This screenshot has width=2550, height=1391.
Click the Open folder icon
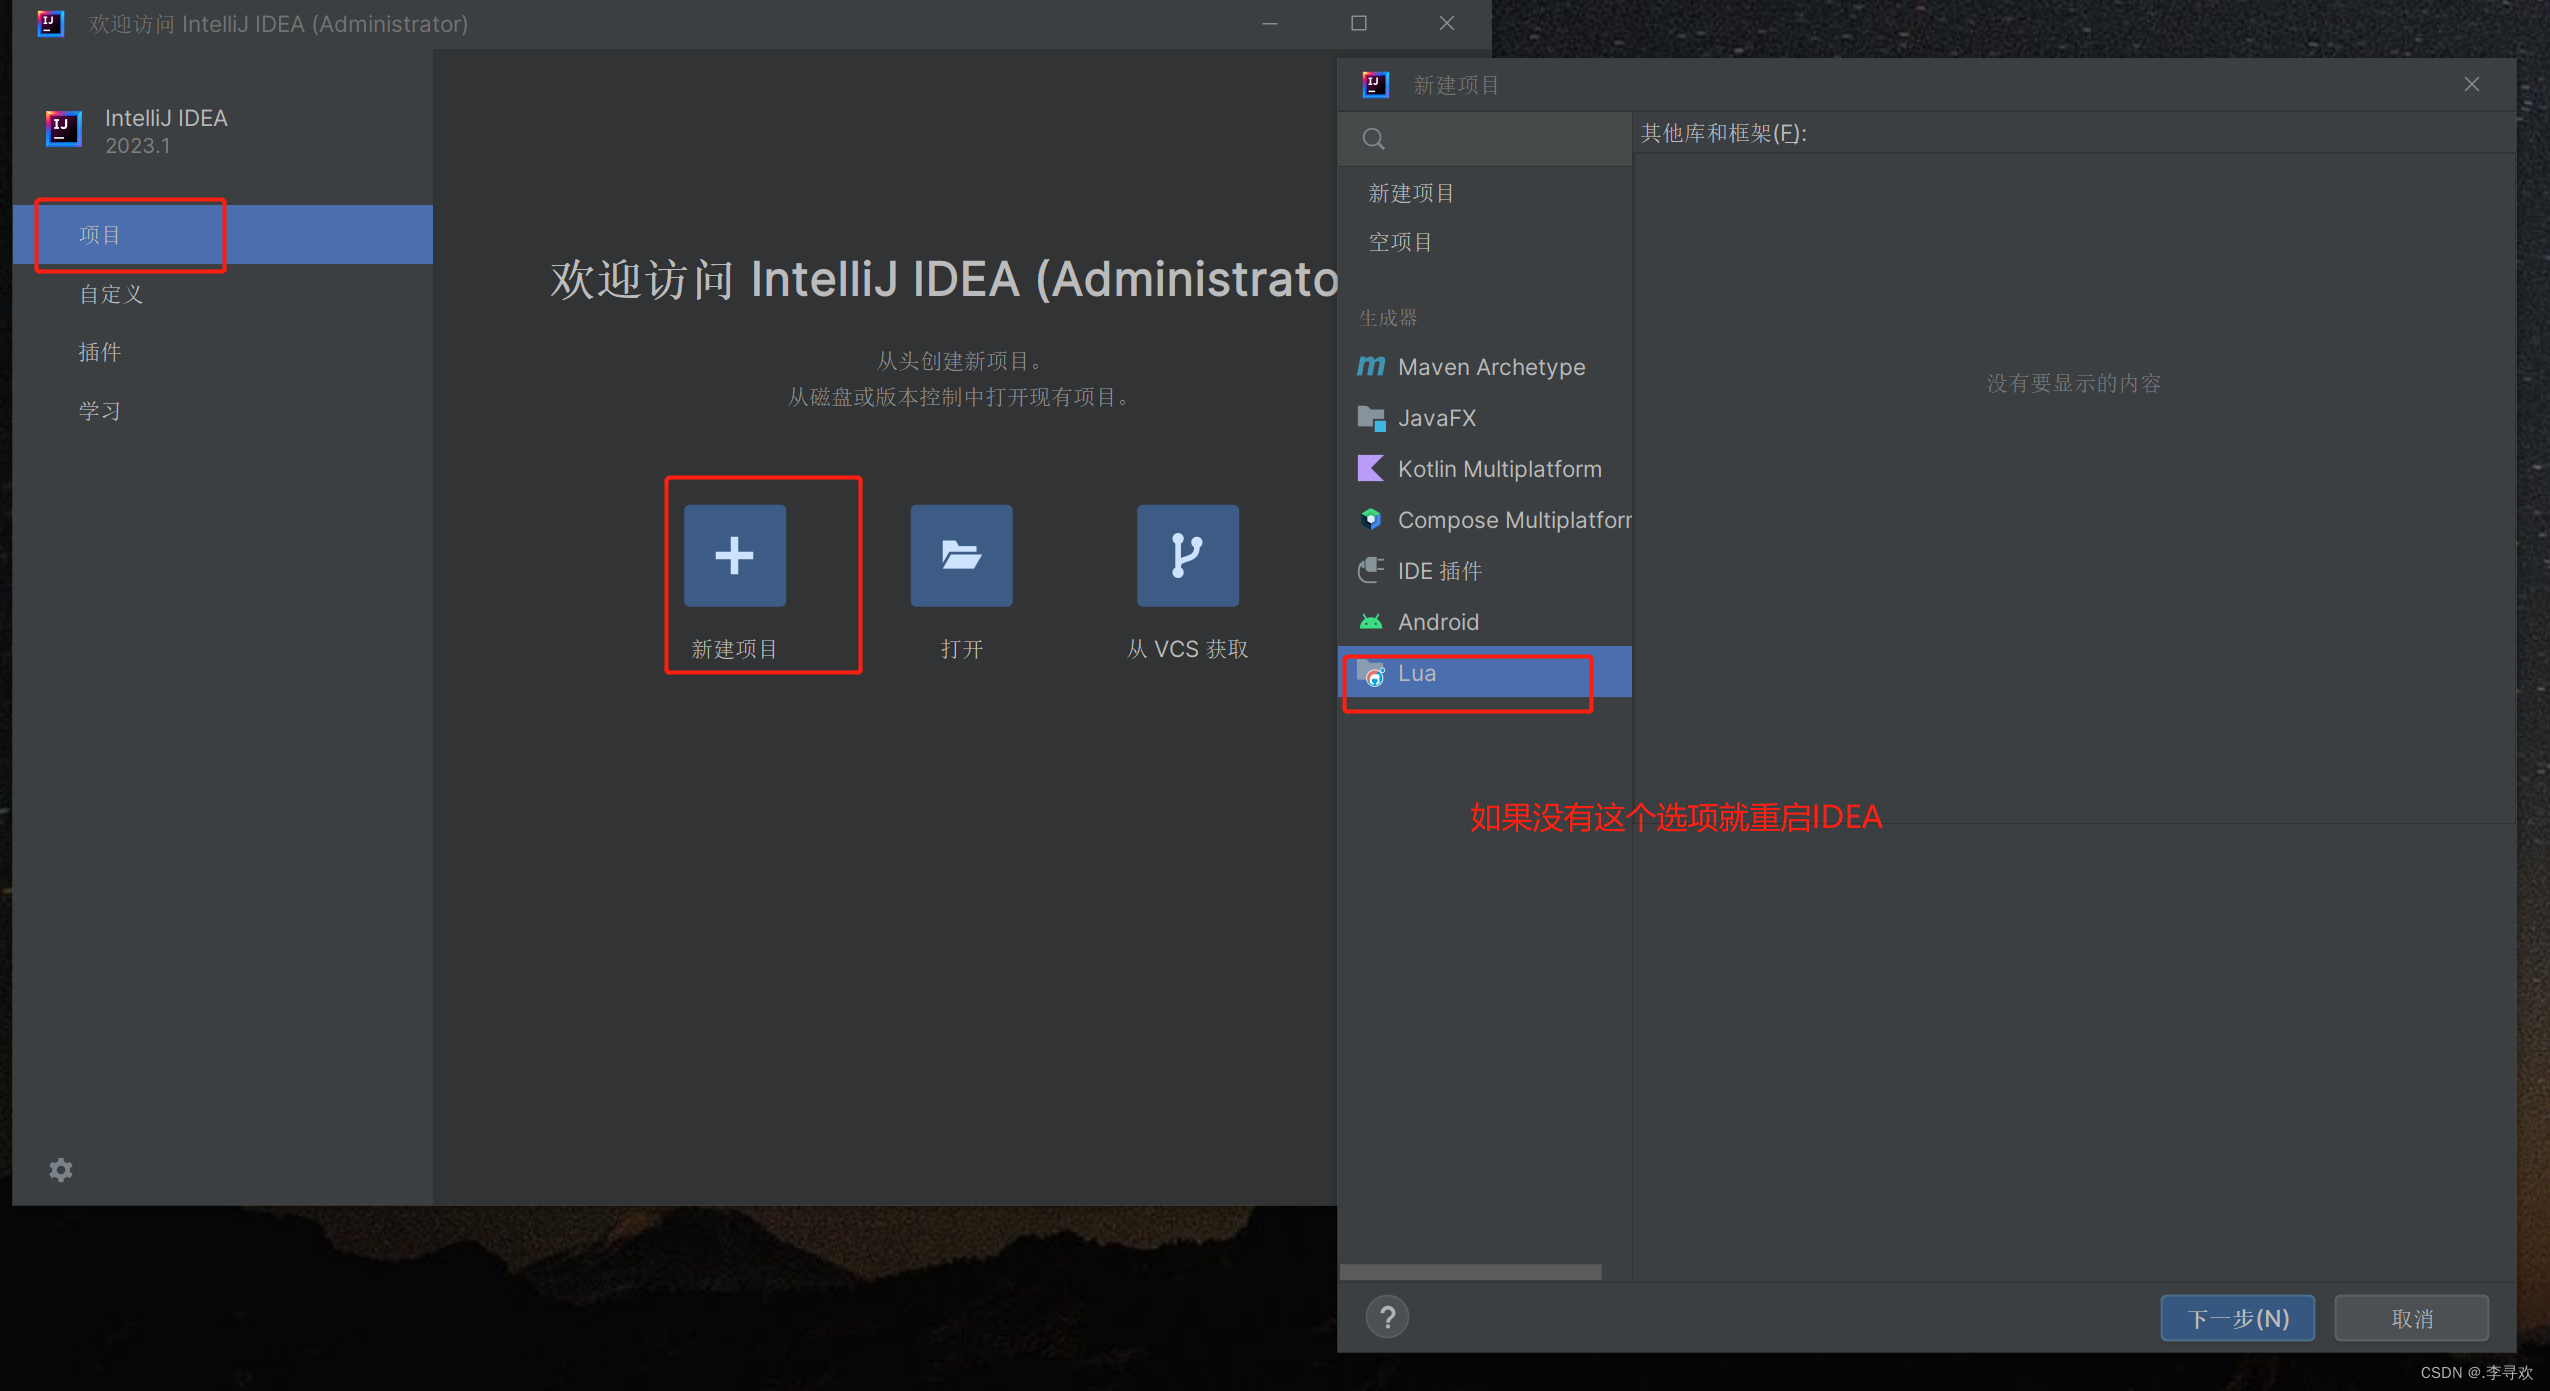pos(961,555)
